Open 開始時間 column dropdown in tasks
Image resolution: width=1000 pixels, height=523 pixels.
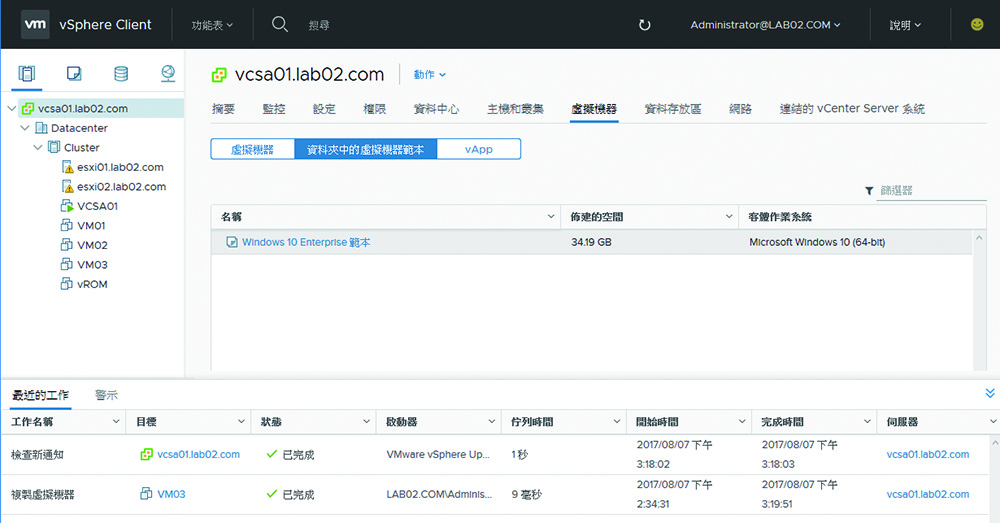point(742,422)
